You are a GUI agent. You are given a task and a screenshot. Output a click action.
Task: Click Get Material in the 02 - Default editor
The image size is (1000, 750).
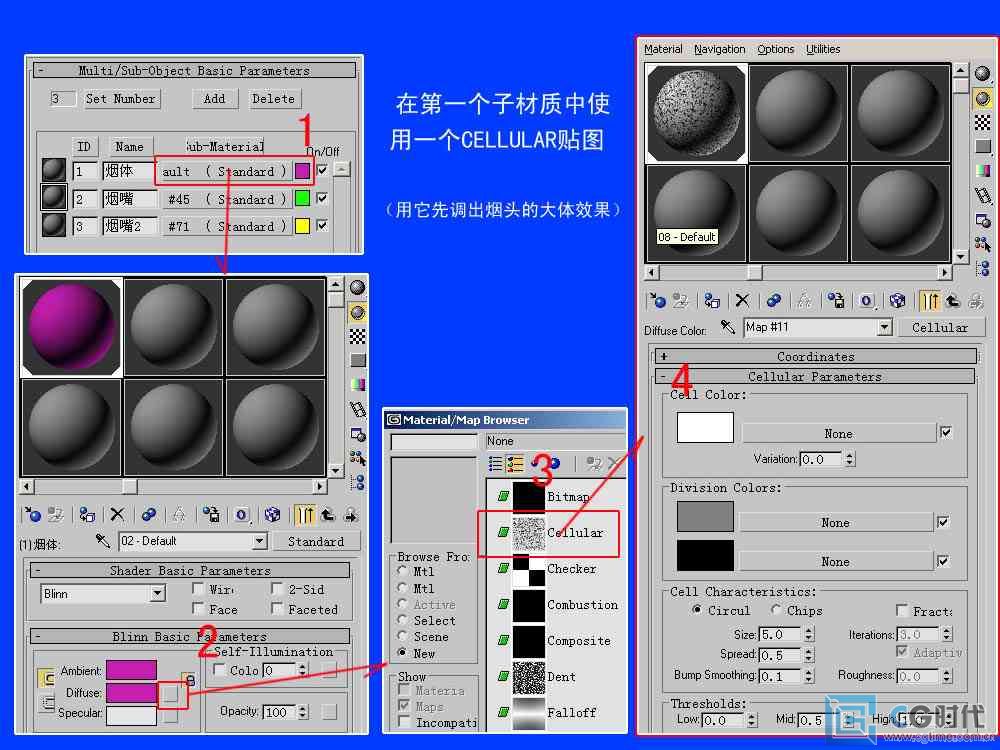coord(32,515)
